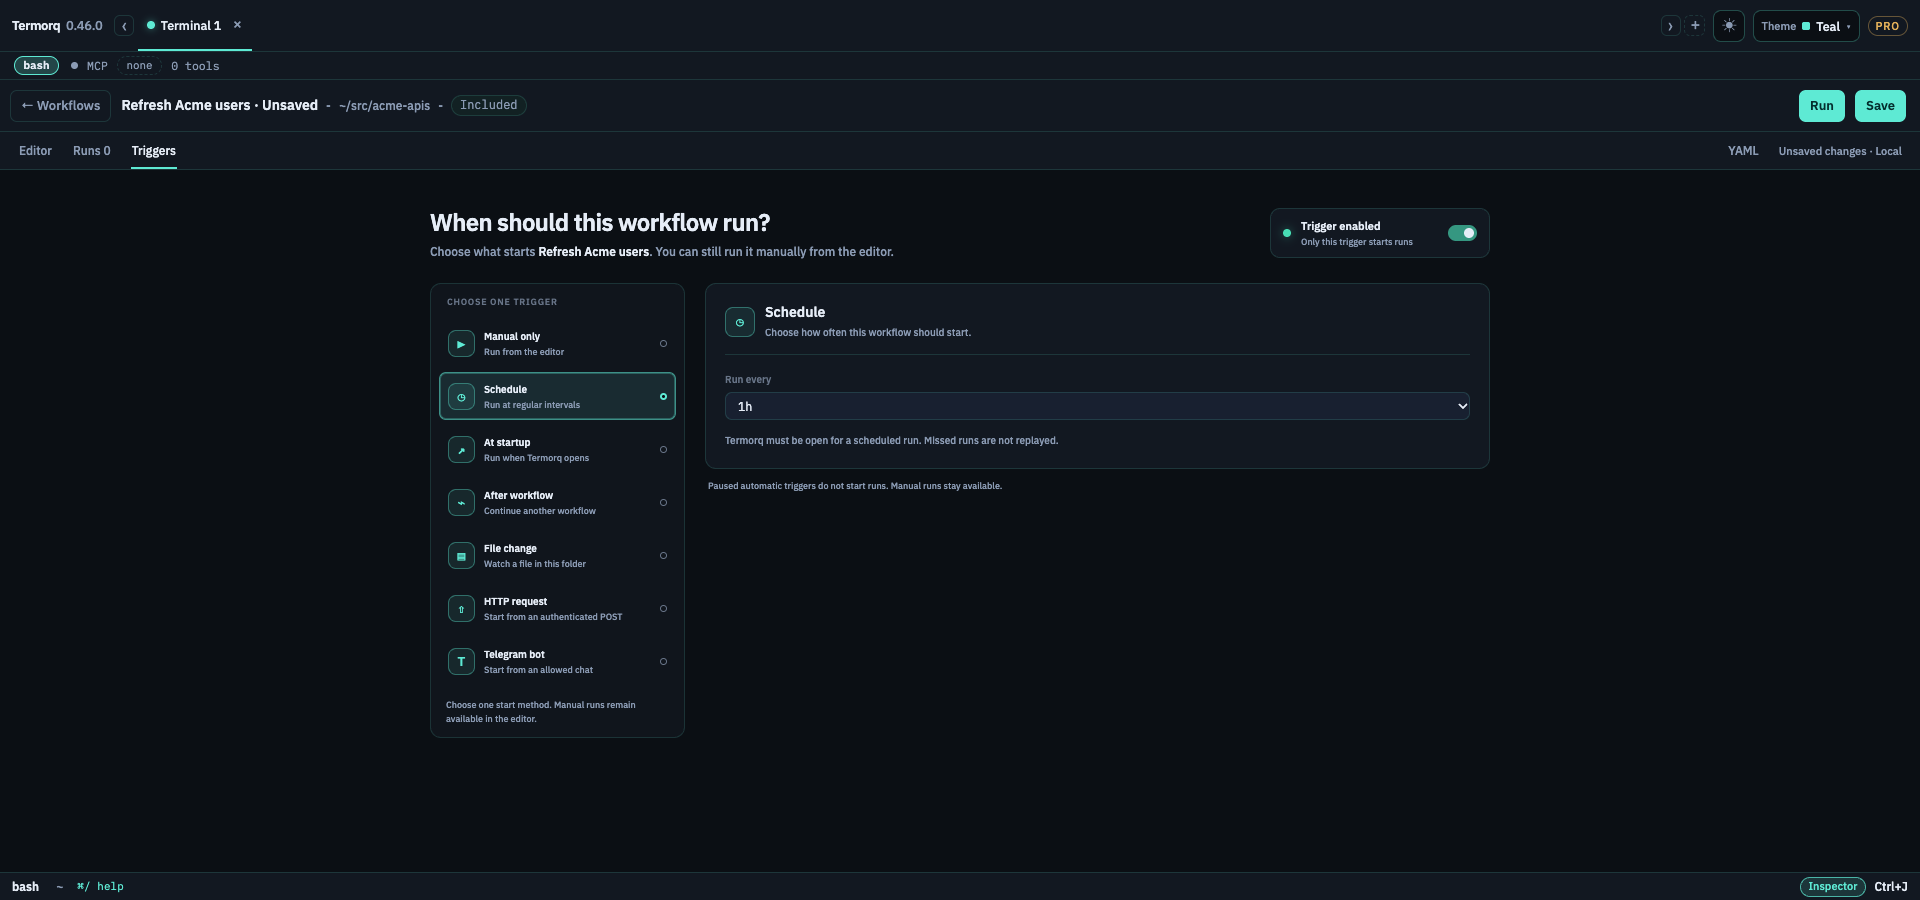This screenshot has width=1920, height=900.
Task: Click the PRO badge
Action: pyautogui.click(x=1887, y=26)
